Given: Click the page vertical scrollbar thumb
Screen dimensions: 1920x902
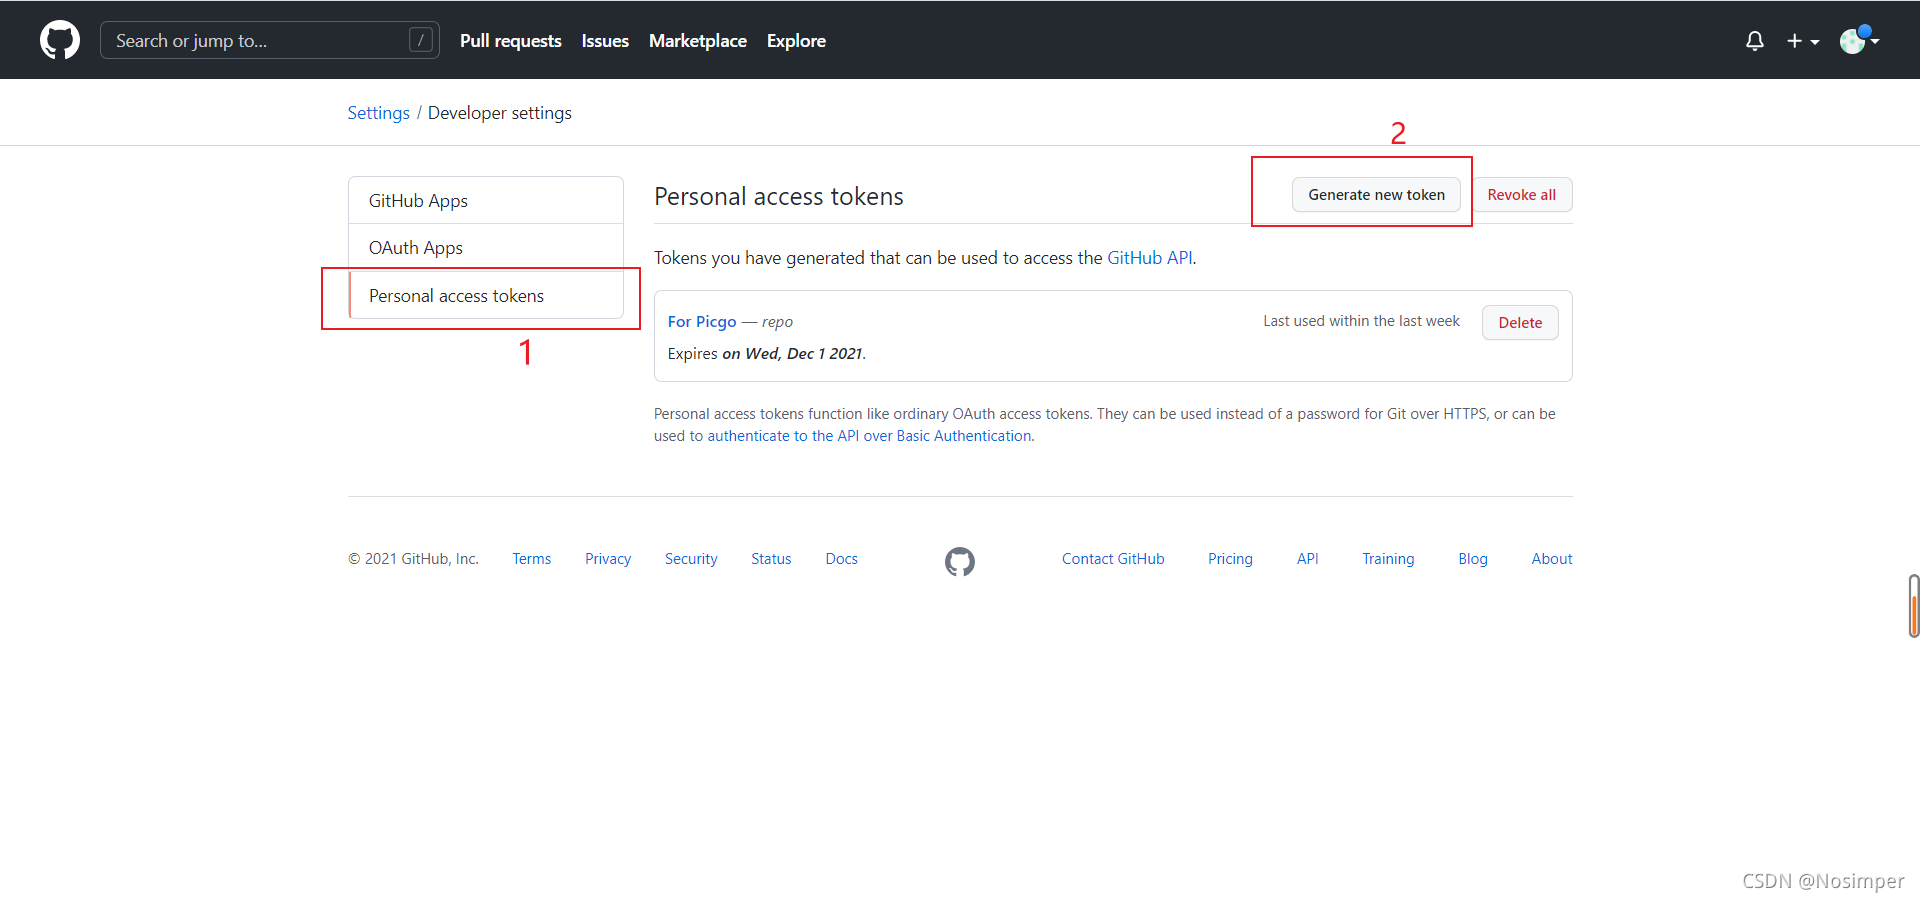Looking at the screenshot, I should coord(1914,606).
